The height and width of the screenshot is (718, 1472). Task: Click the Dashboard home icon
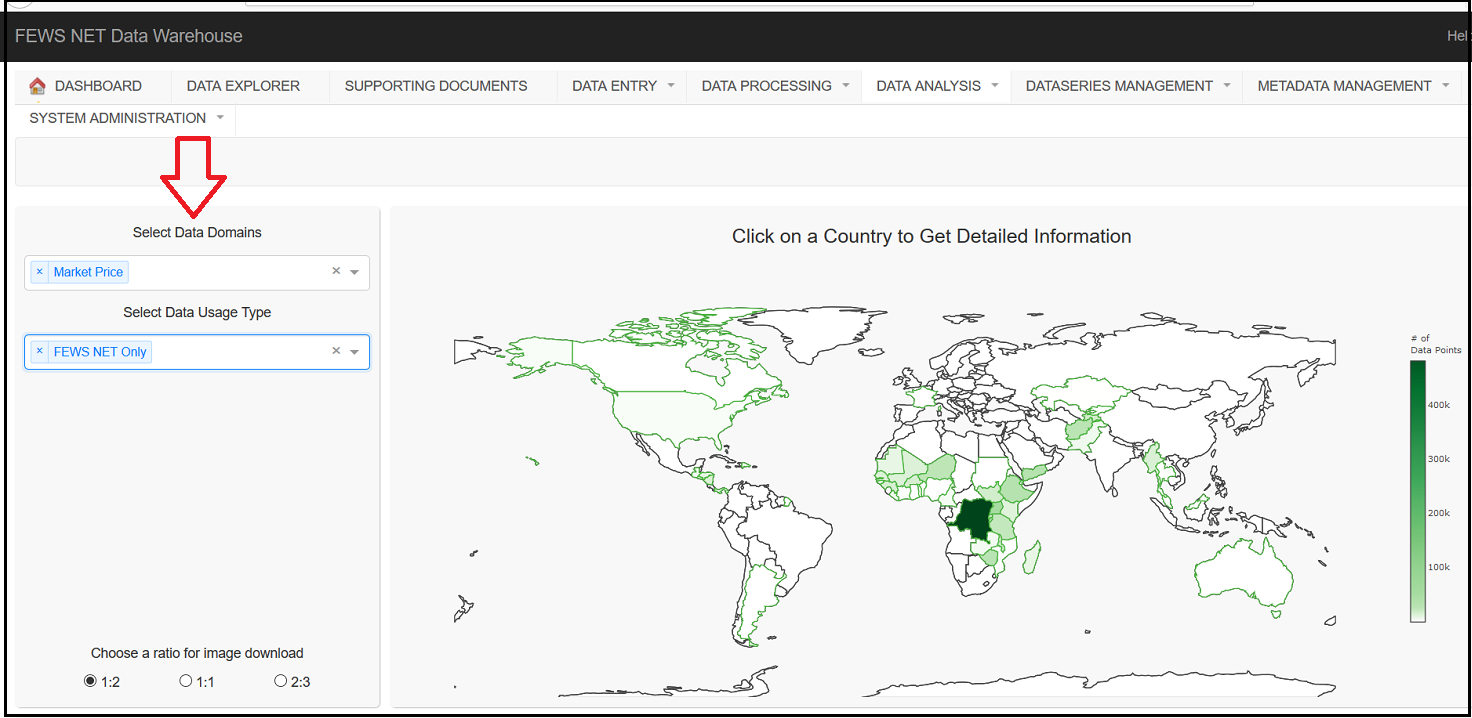pyautogui.click(x=37, y=86)
